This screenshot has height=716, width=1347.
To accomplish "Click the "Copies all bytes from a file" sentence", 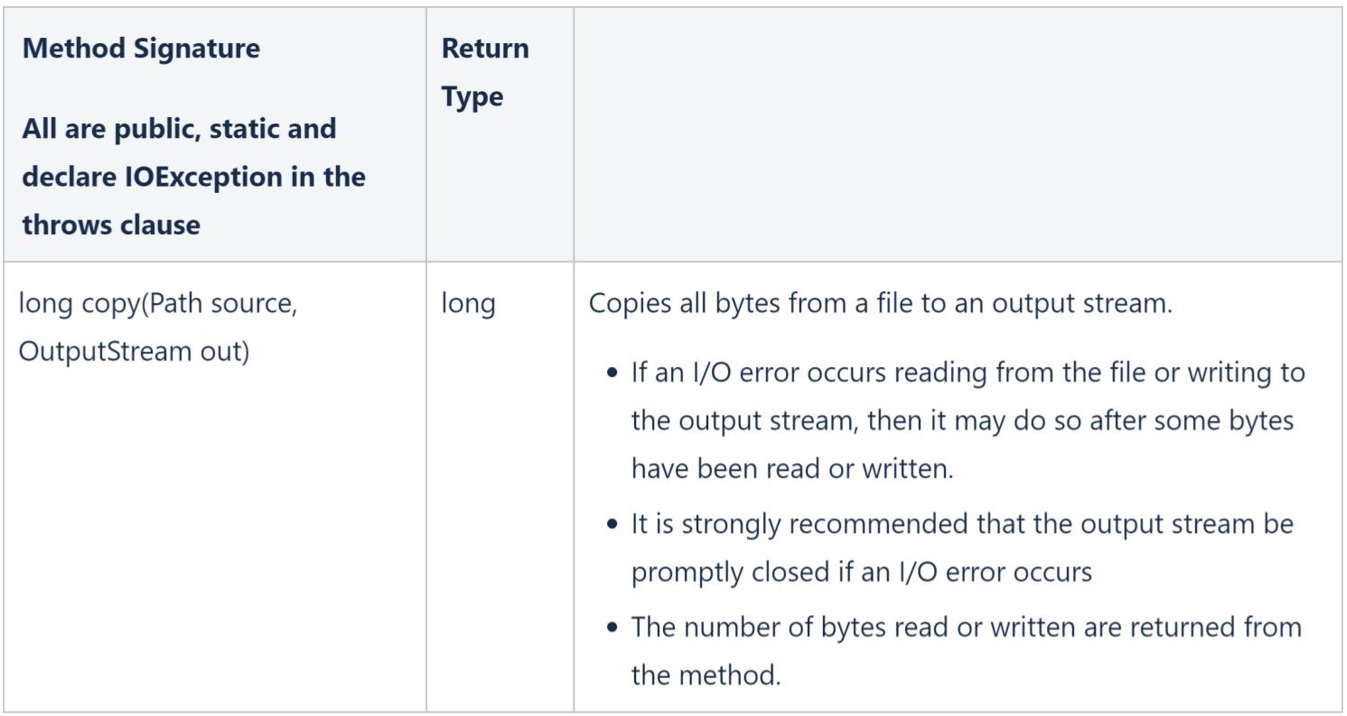I will [x=880, y=303].
